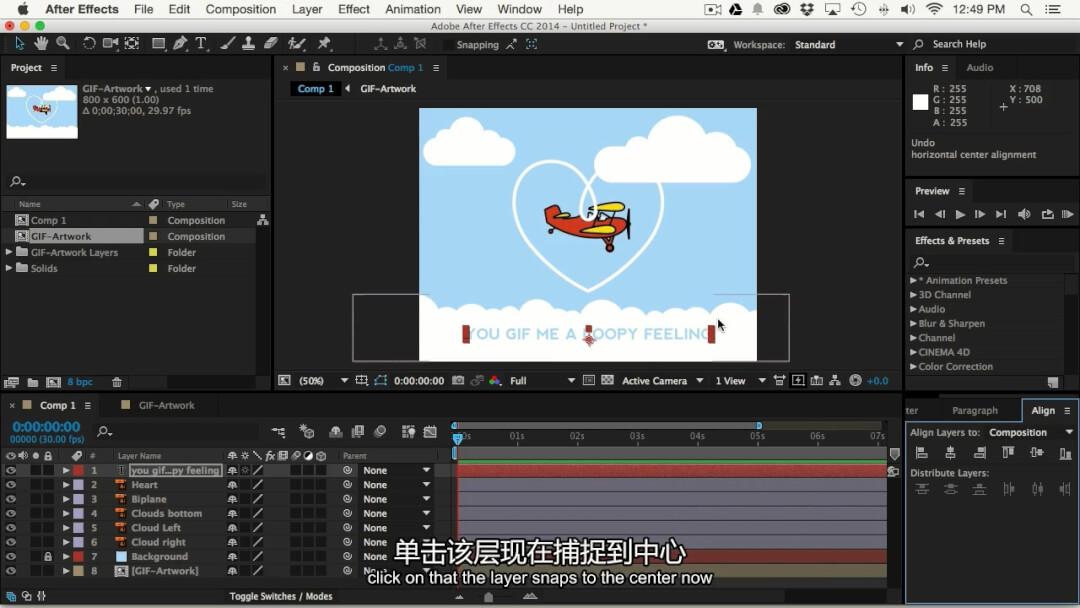Toggle transparency grid in composition viewer
This screenshot has width=1080, height=608.
[x=607, y=380]
